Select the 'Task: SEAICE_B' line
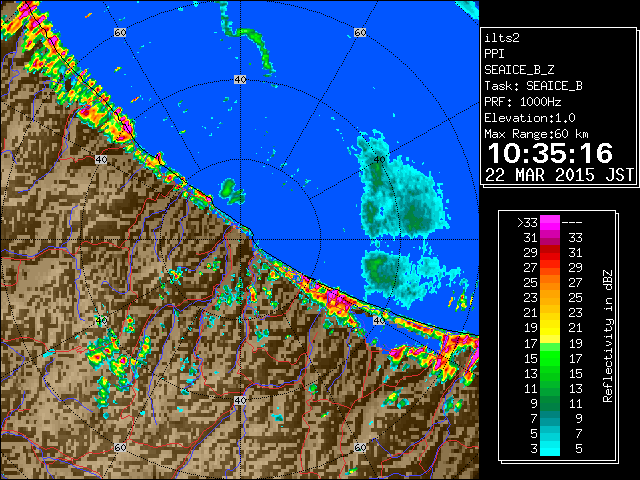Viewport: 640px width, 480px height. click(x=533, y=86)
